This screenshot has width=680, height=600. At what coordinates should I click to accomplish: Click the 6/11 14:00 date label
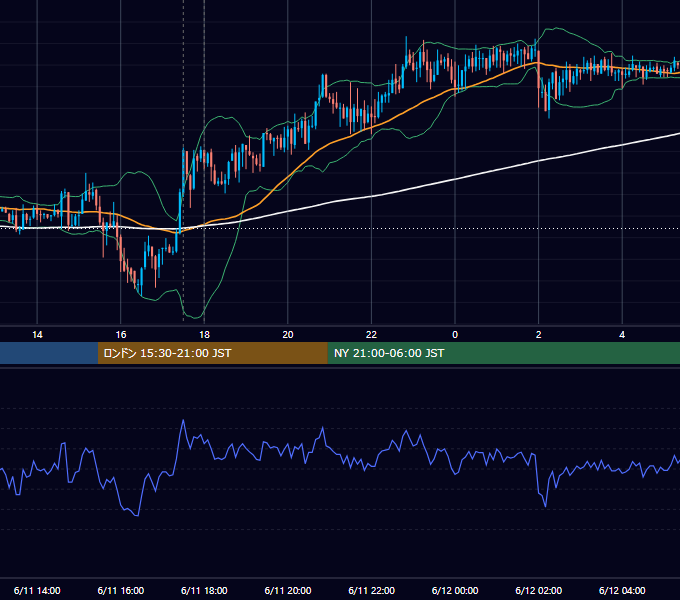coord(37,590)
